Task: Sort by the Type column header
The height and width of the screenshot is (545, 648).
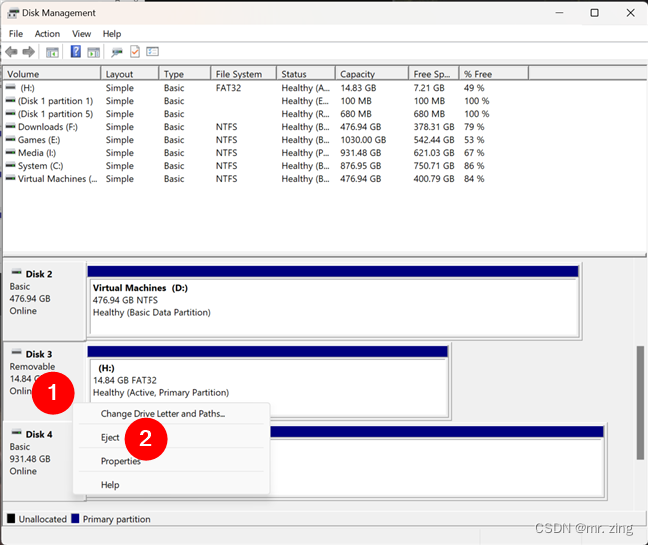Action: click(x=185, y=74)
